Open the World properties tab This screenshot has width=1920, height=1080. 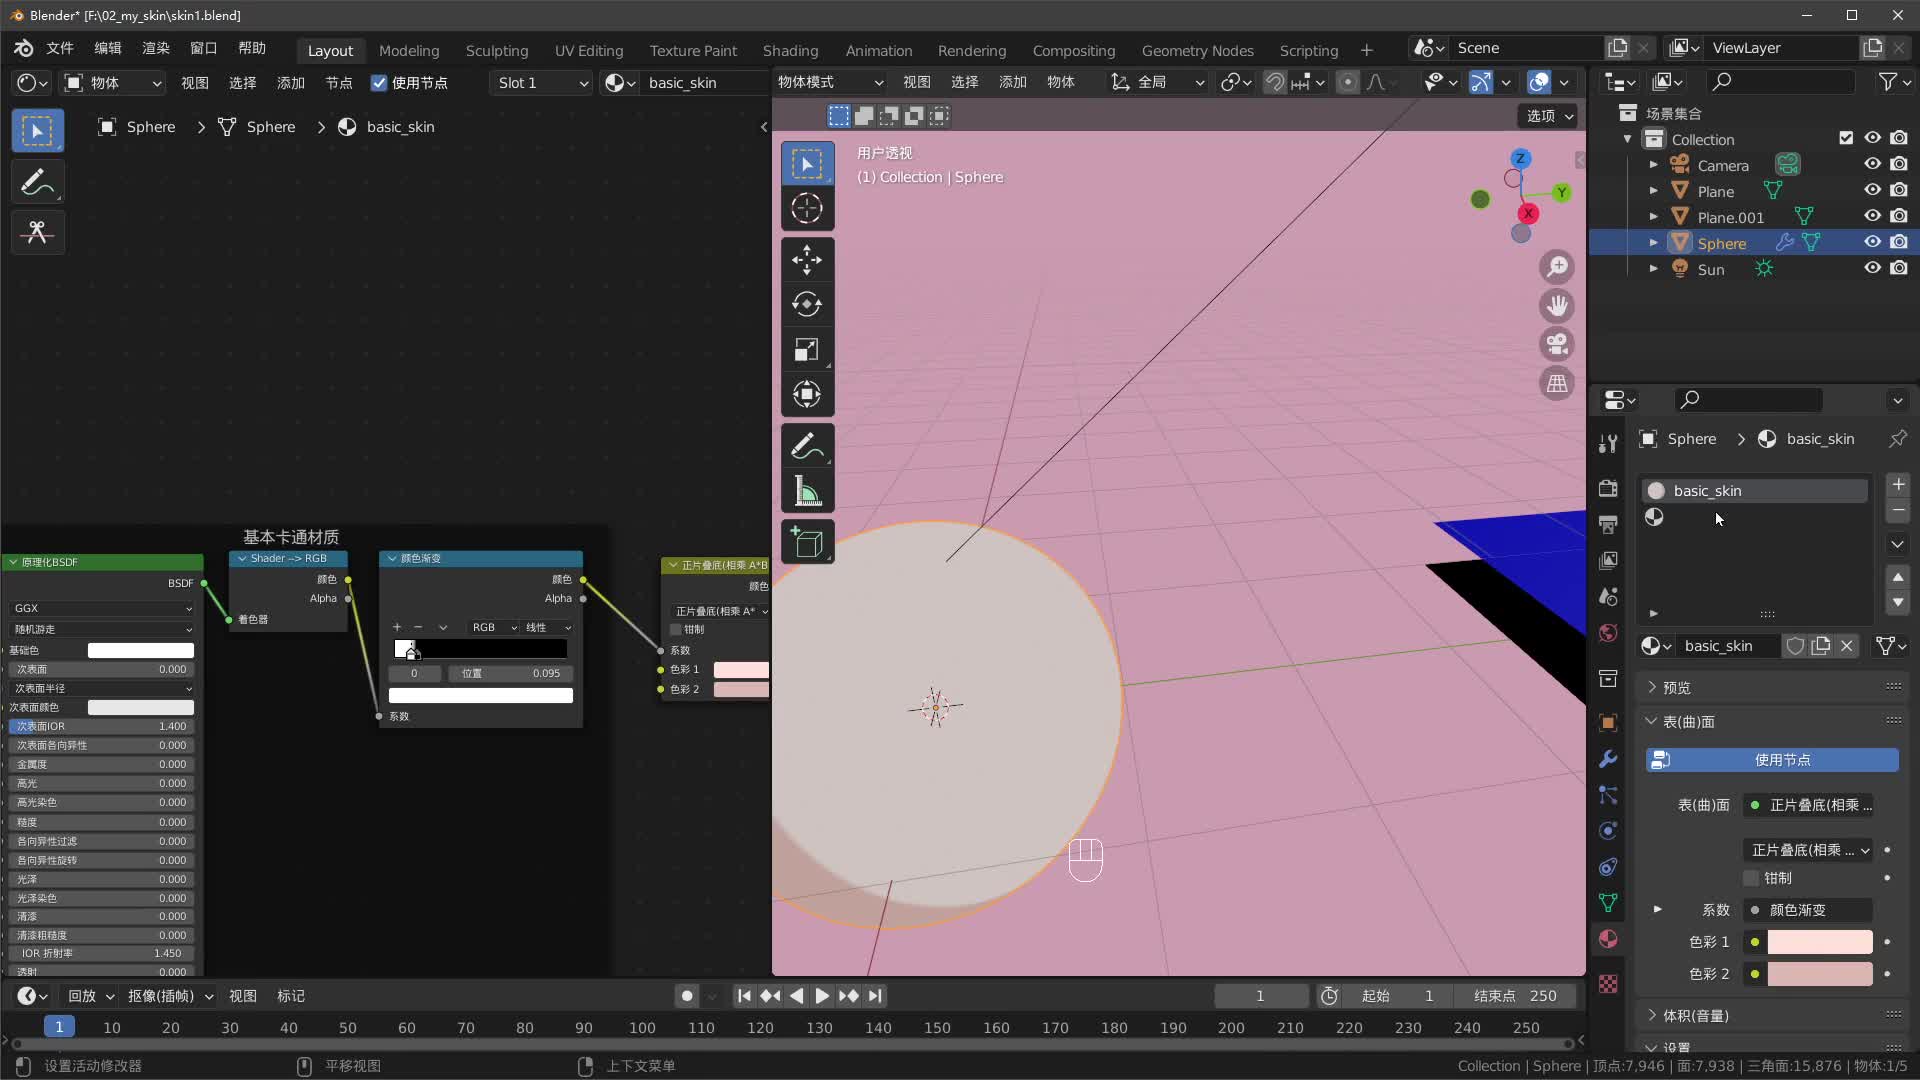[x=1608, y=633]
